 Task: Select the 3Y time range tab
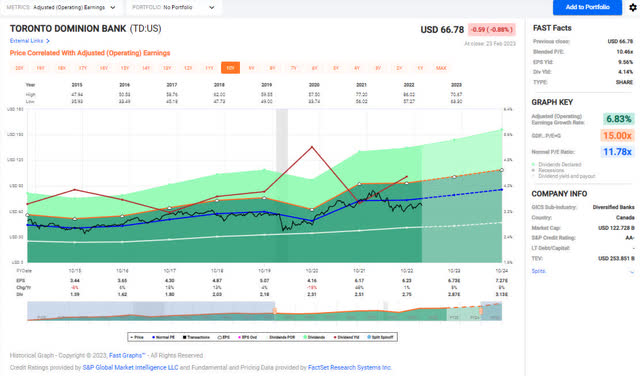tap(378, 68)
